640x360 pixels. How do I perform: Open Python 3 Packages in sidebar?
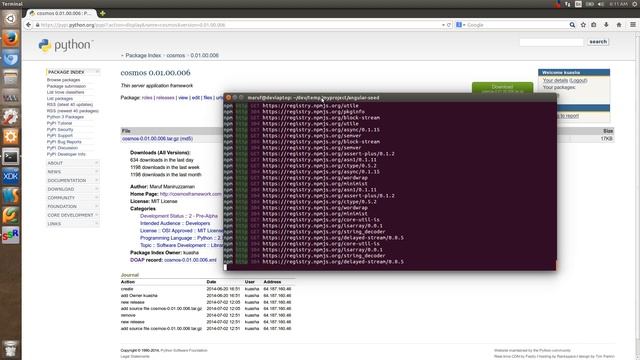coord(65,117)
